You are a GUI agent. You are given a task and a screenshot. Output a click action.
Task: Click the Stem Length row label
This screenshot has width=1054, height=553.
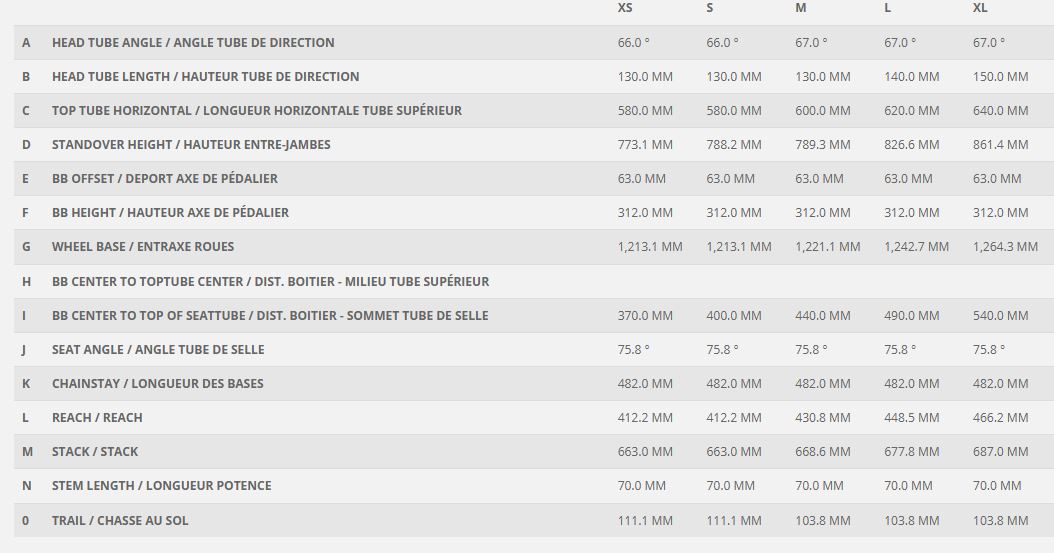point(161,486)
